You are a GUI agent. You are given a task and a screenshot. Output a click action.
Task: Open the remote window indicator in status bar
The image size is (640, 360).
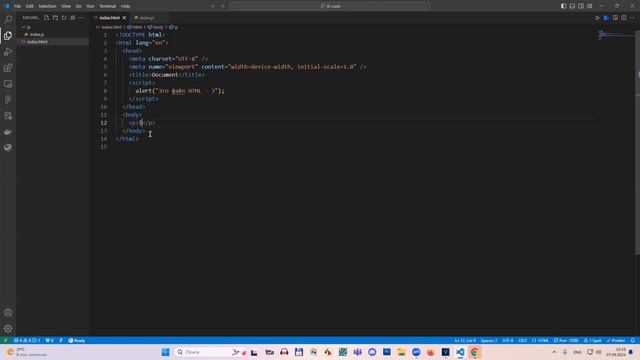click(5, 340)
